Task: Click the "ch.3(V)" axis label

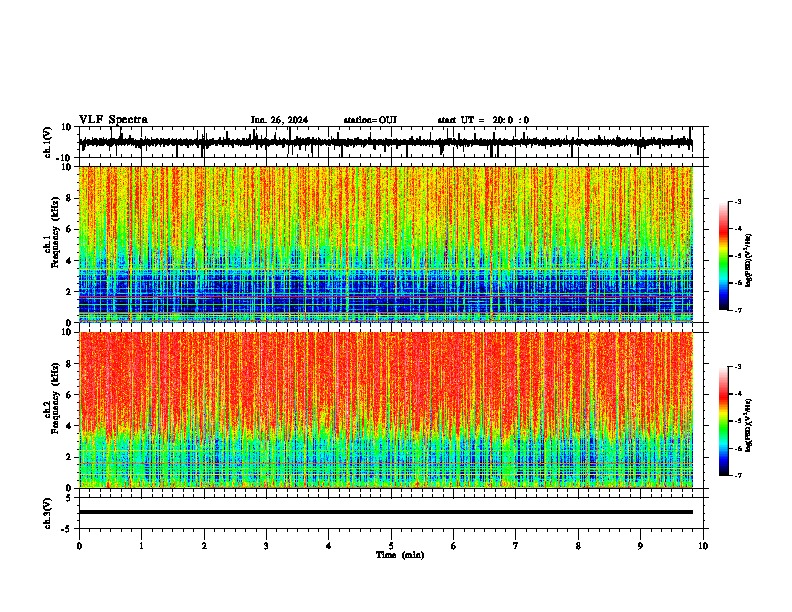Action: point(48,513)
